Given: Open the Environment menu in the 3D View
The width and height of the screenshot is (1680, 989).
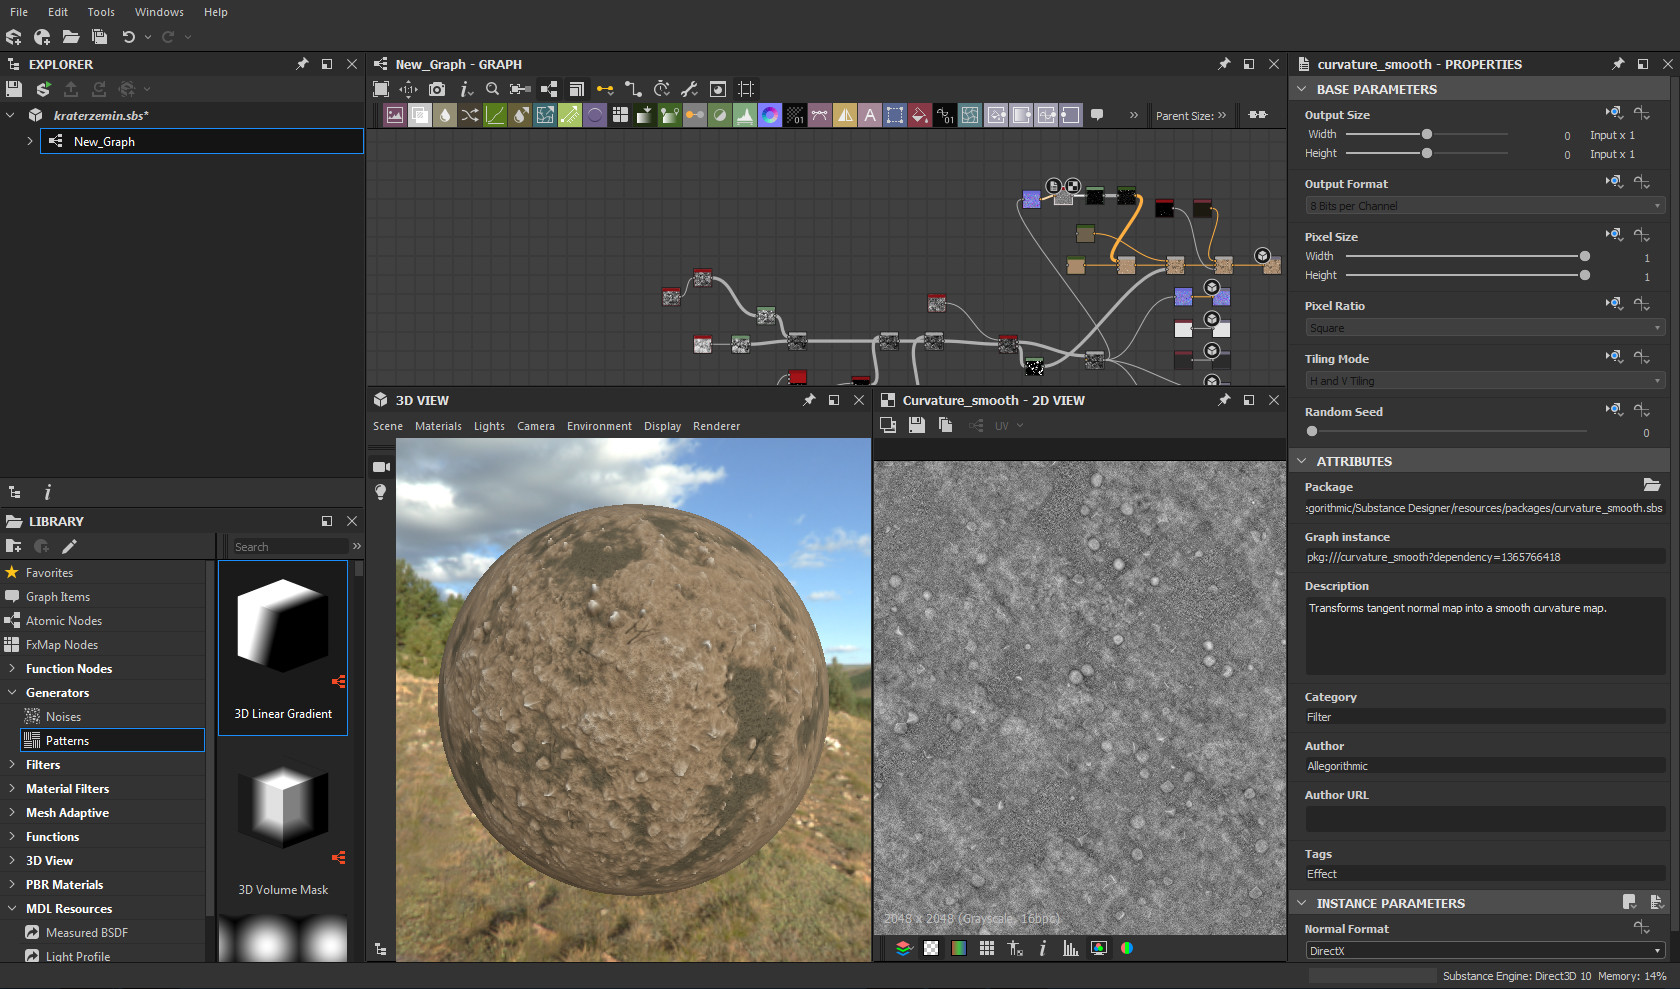Looking at the screenshot, I should coord(599,425).
